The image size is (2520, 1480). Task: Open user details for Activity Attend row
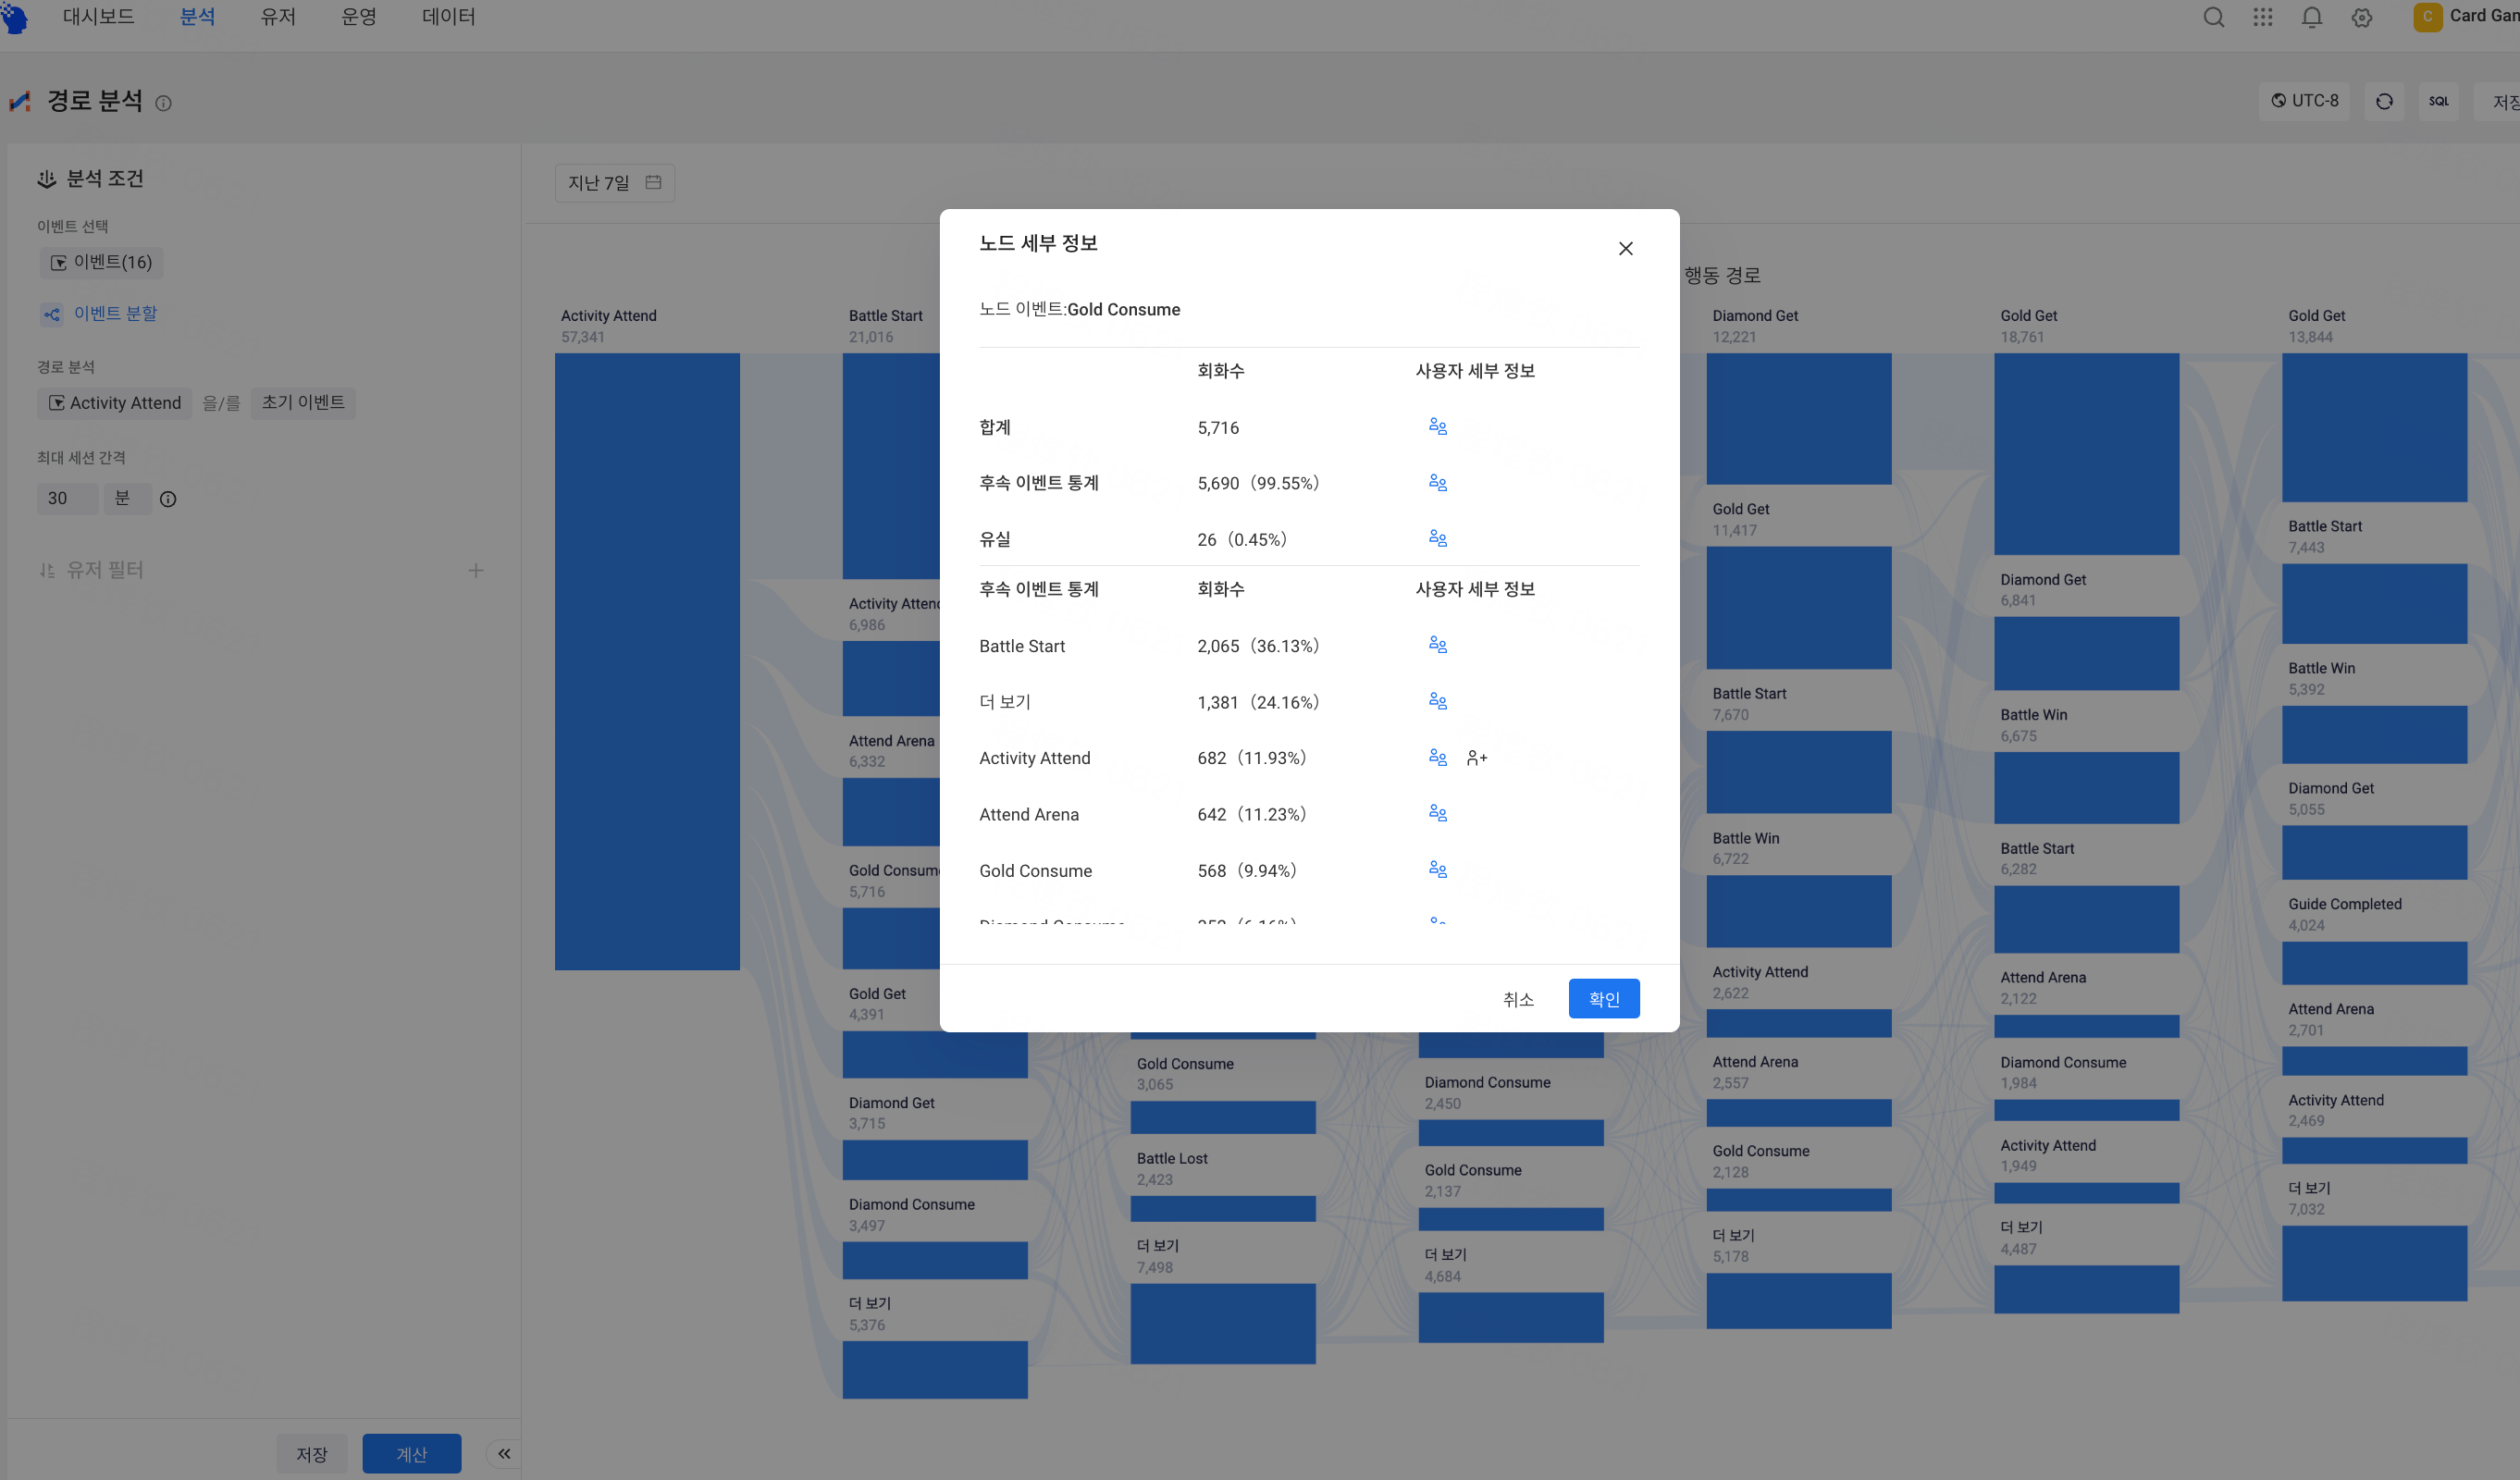coord(1438,757)
